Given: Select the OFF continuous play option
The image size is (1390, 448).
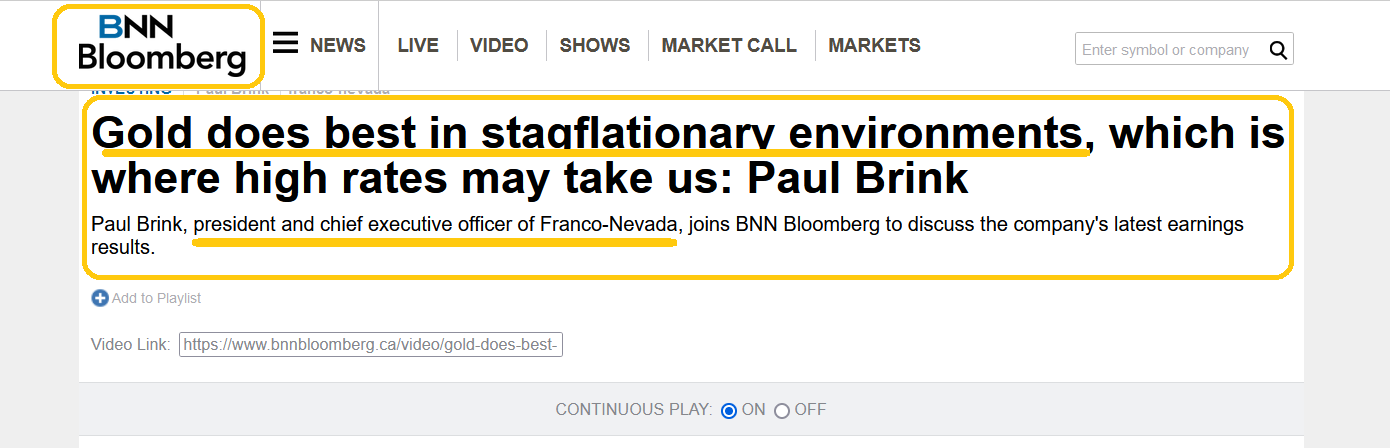Looking at the screenshot, I should point(782,410).
